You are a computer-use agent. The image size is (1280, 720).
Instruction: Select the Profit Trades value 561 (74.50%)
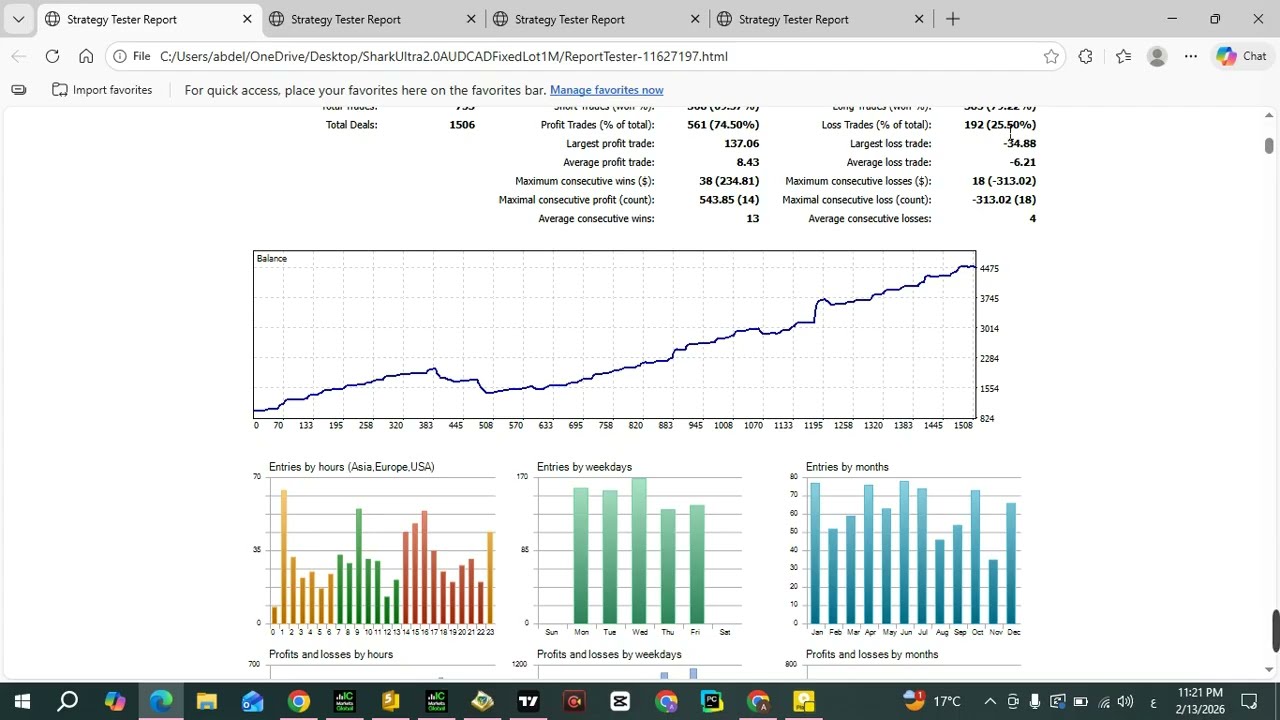pyautogui.click(x=723, y=125)
